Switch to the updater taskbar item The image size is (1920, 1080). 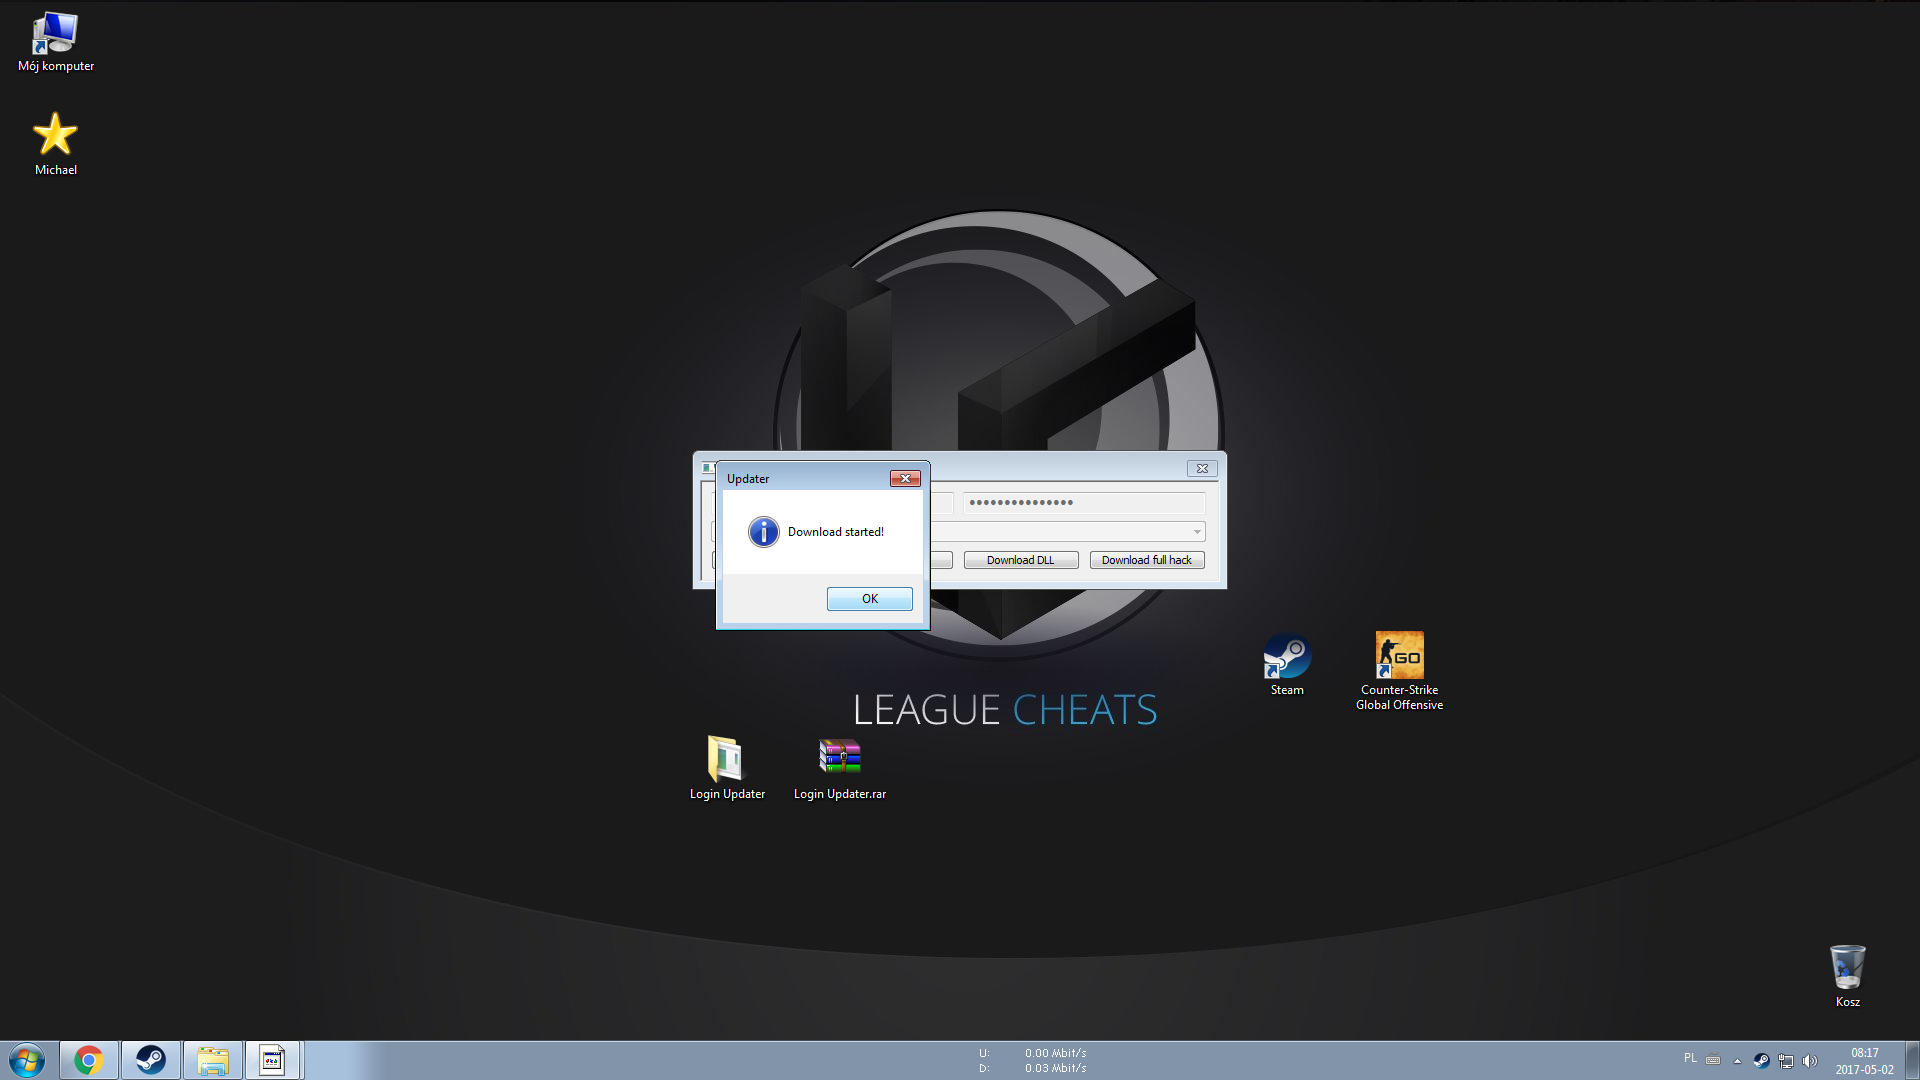[272, 1060]
